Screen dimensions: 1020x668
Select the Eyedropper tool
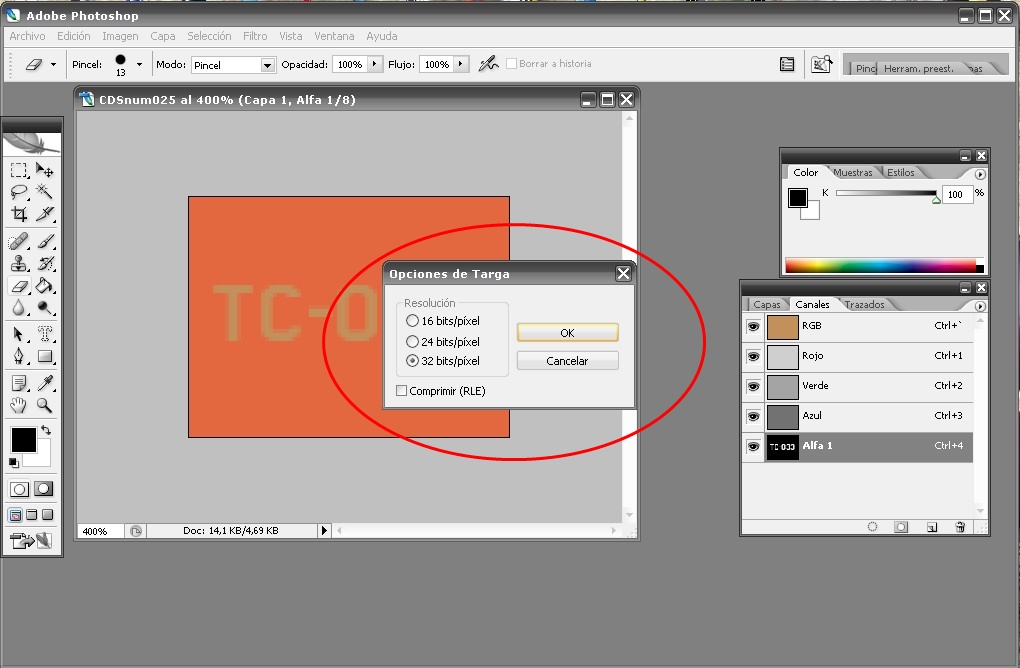click(44, 383)
